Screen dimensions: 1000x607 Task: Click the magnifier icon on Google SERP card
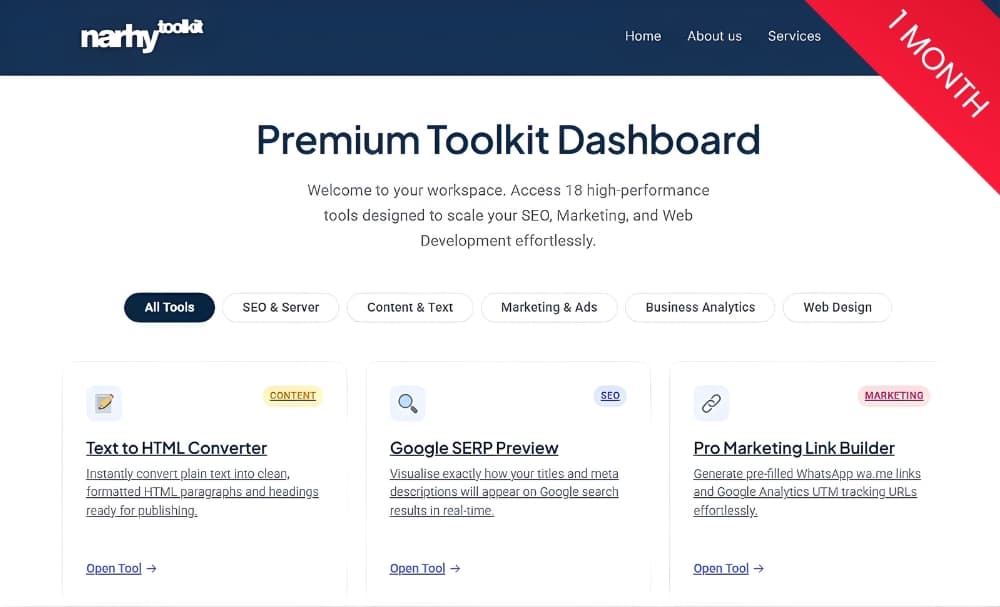tap(408, 403)
